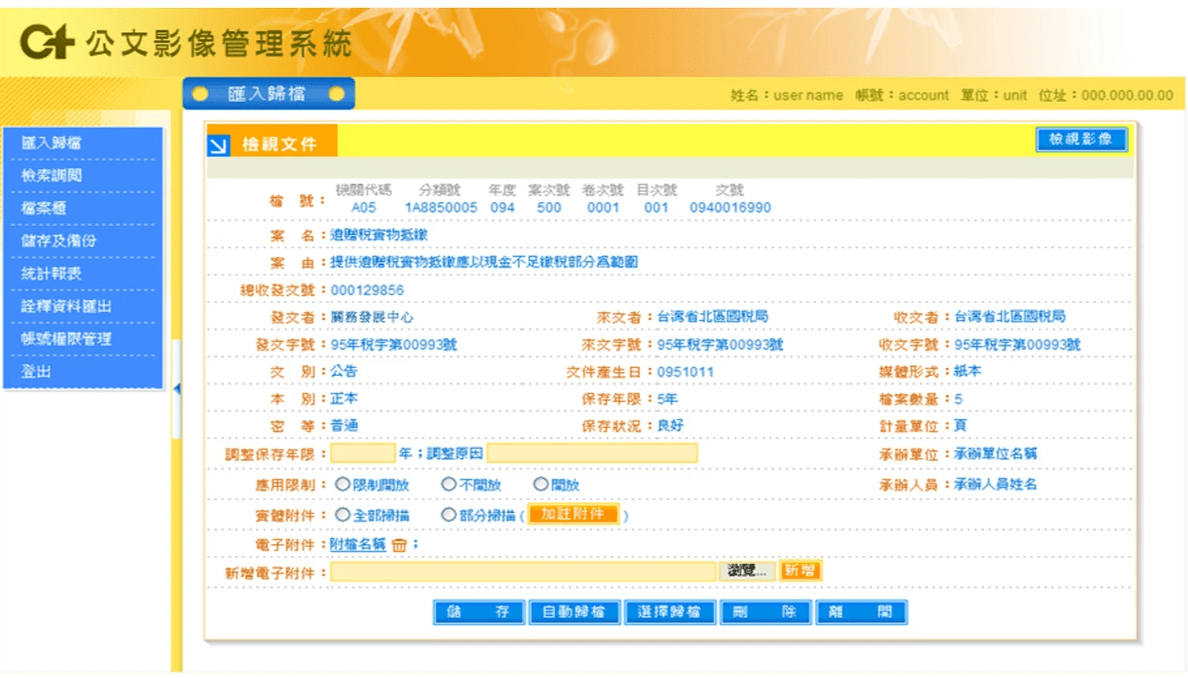Click the 加註附件 button
Viewport: 1188px width, 678px height.
[573, 514]
